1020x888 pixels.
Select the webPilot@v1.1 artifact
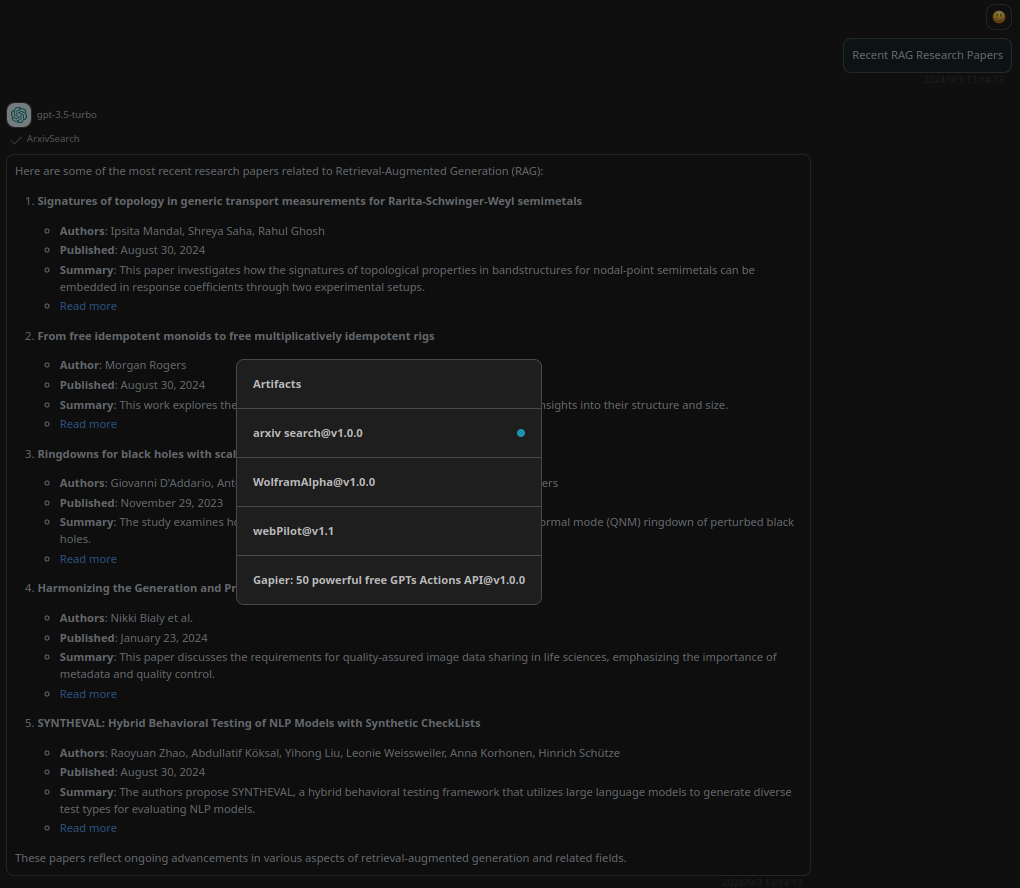(389, 531)
